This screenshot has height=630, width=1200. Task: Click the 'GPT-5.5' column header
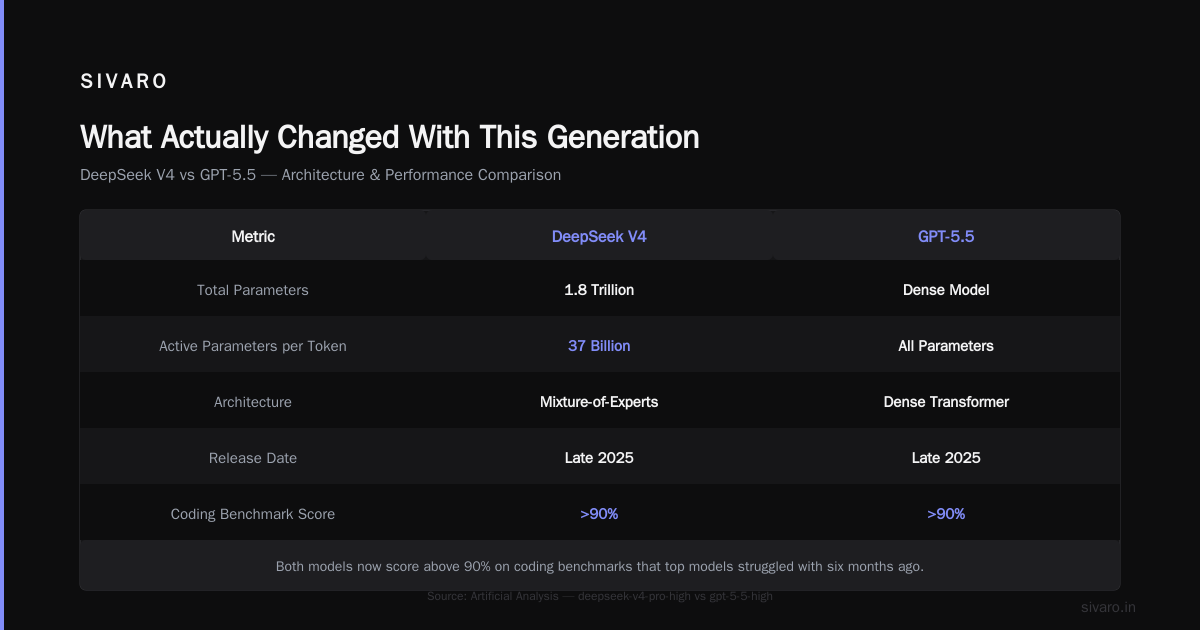946,237
